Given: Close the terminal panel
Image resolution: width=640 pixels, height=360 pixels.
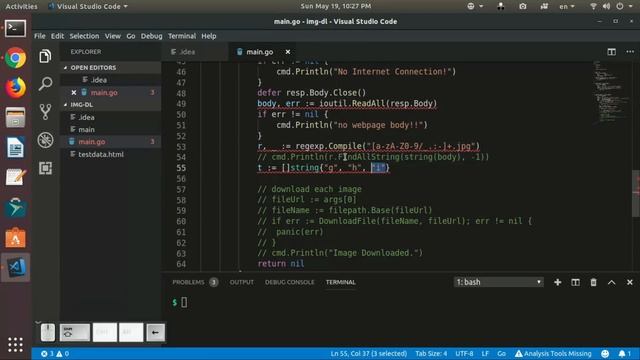Looking at the screenshot, I should click(x=630, y=282).
